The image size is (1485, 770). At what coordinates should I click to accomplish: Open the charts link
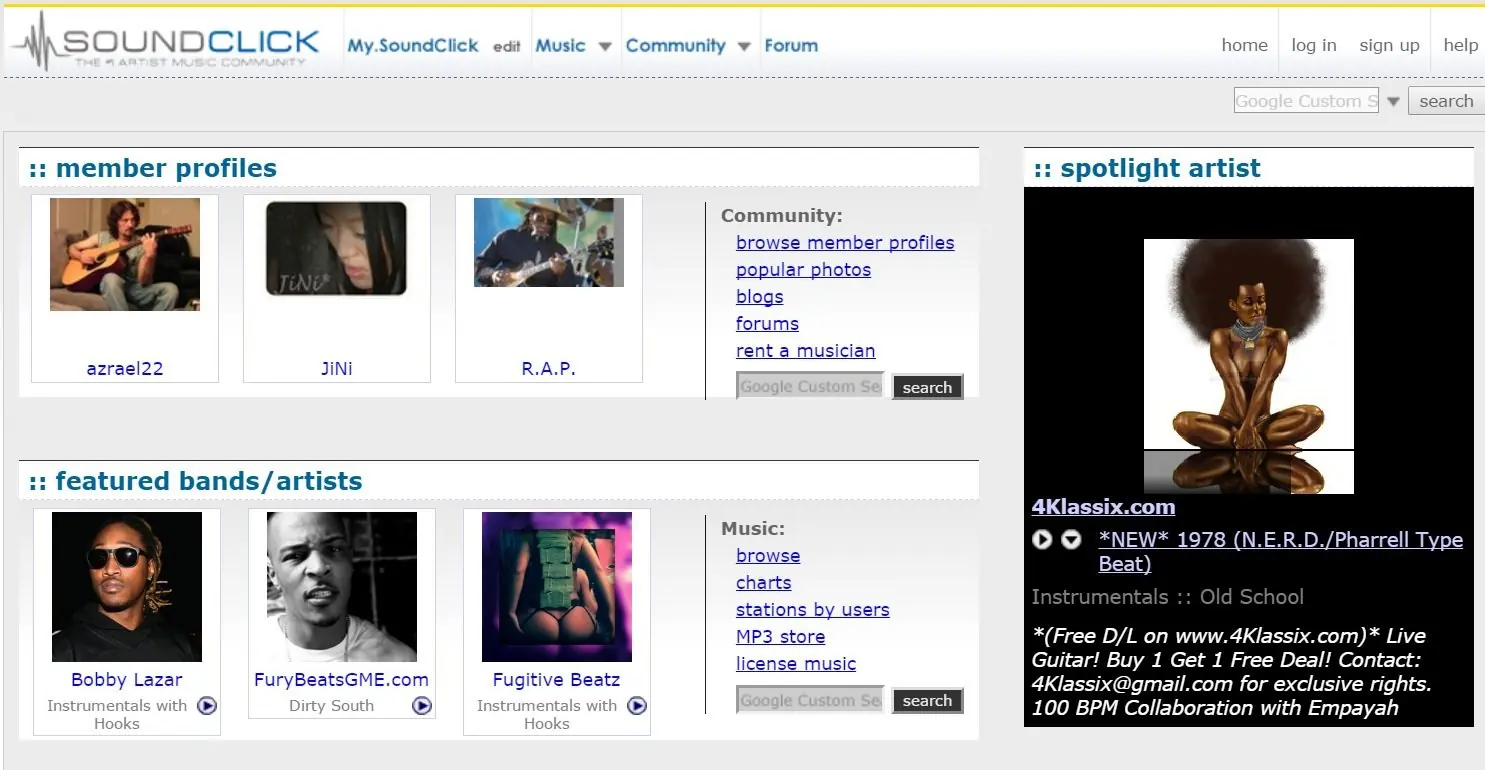tap(764, 583)
